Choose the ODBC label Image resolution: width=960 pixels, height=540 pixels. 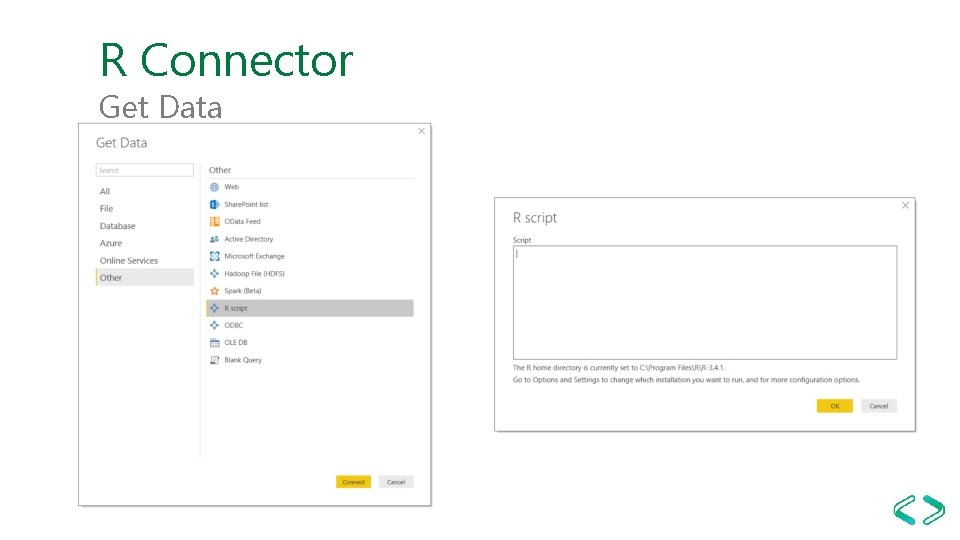pos(233,325)
